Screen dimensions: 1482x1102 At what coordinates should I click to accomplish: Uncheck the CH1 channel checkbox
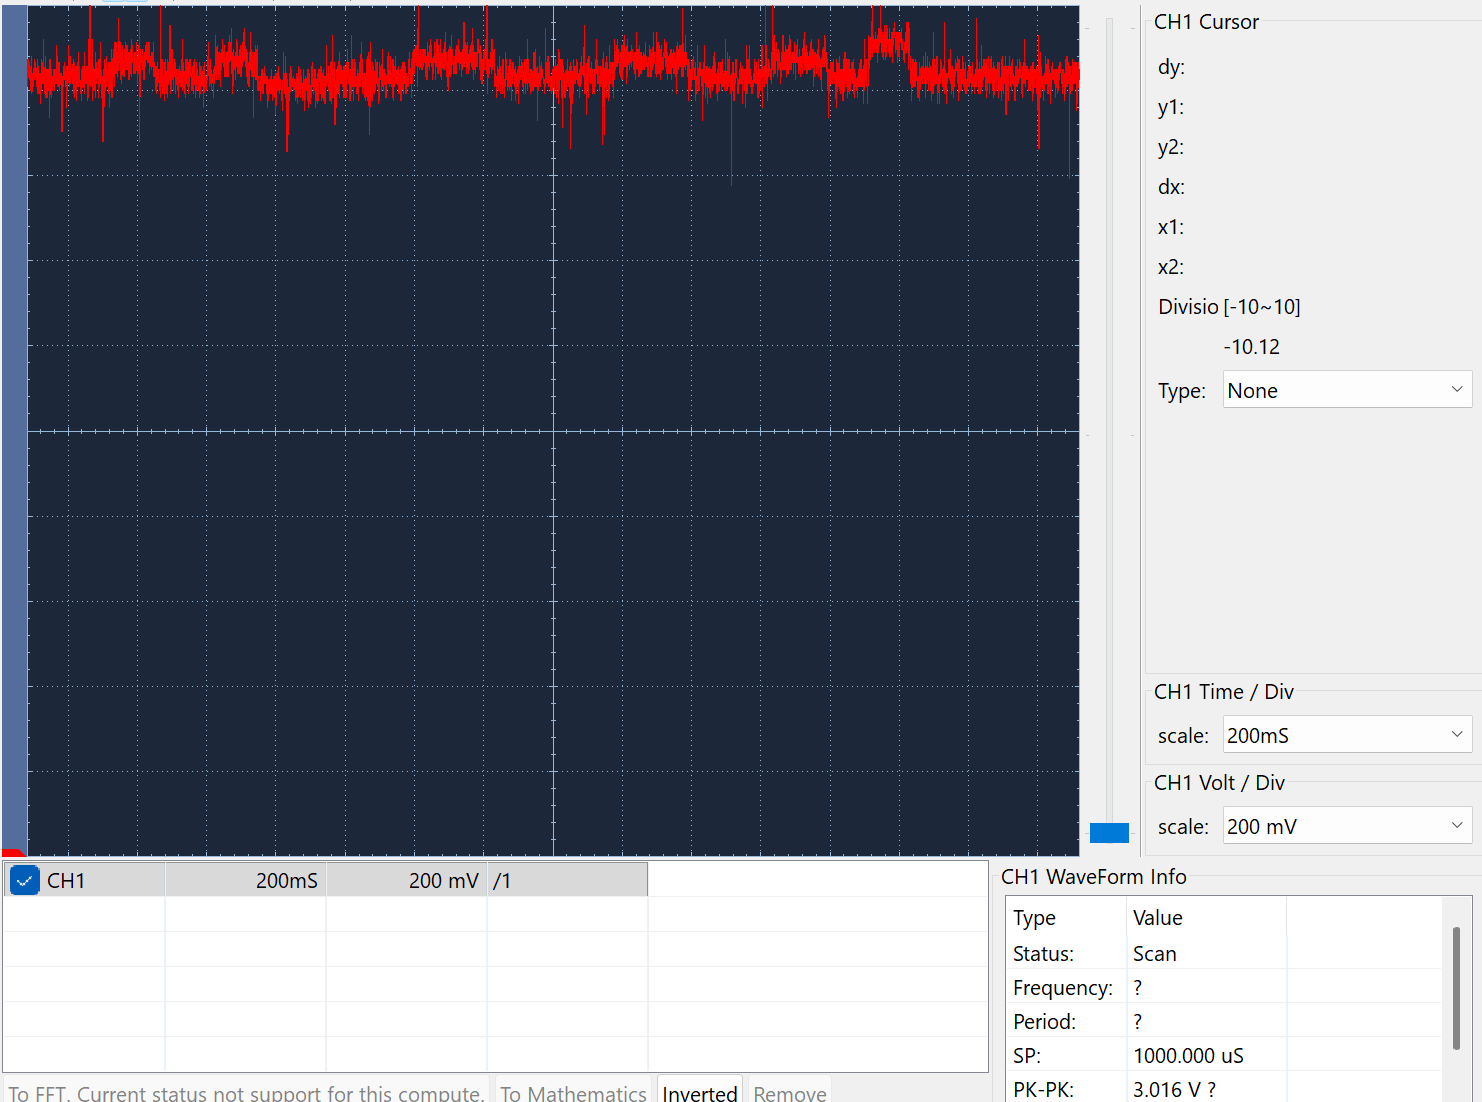24,880
